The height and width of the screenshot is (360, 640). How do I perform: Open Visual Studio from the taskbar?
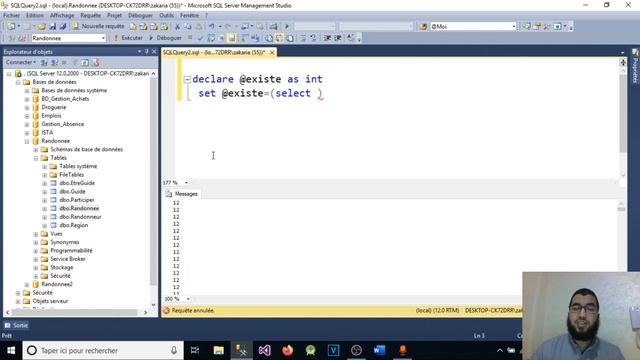264,351
